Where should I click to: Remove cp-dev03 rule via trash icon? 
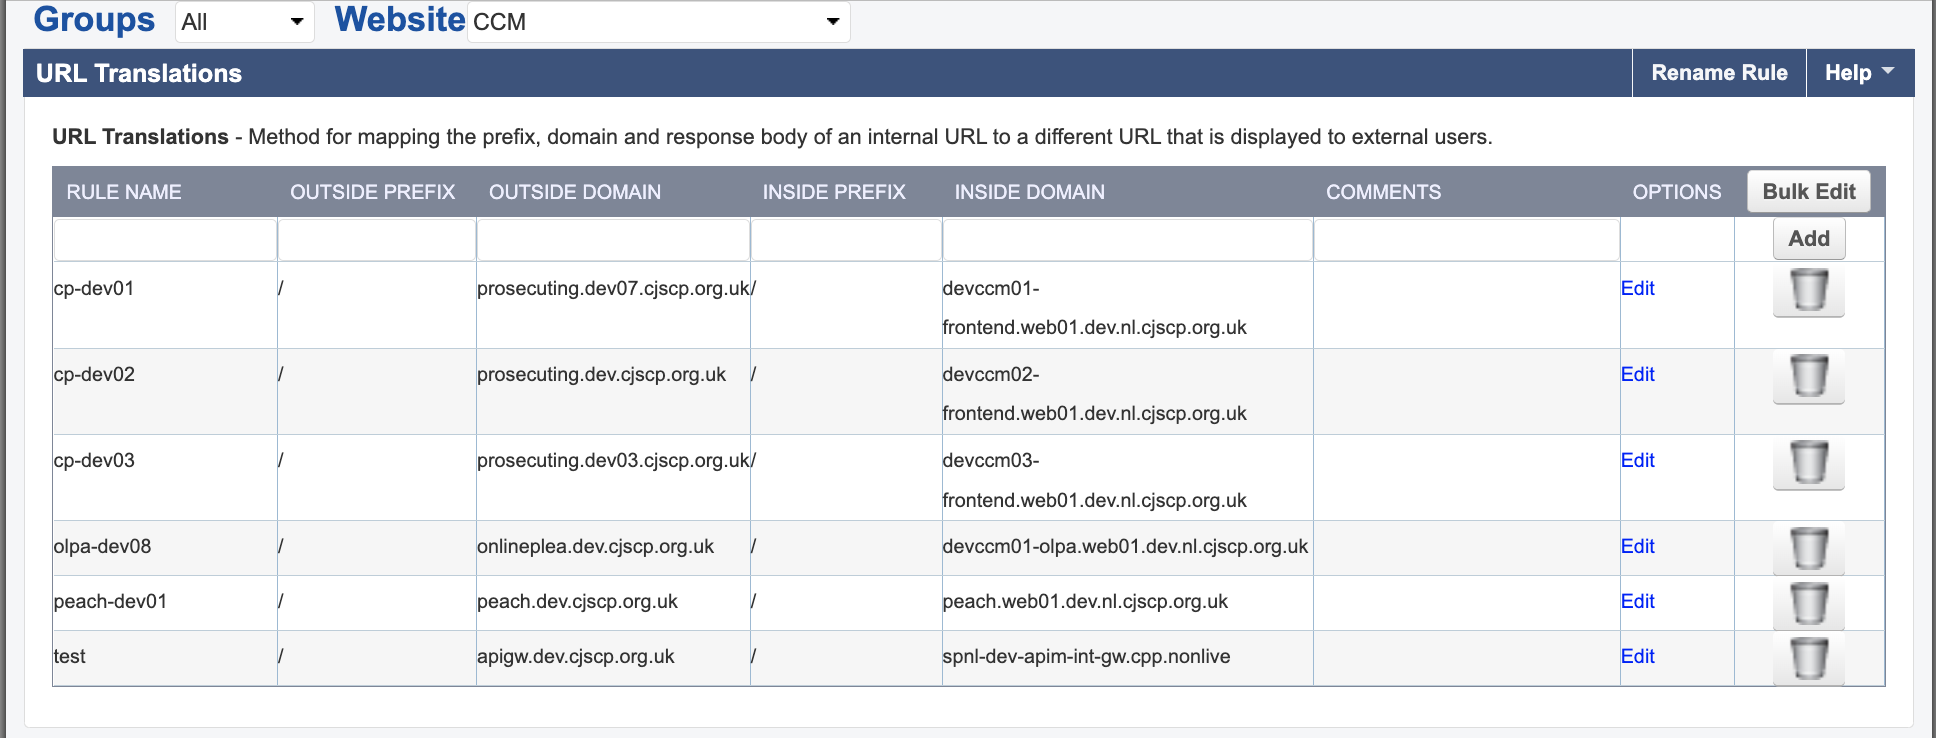(x=1808, y=463)
